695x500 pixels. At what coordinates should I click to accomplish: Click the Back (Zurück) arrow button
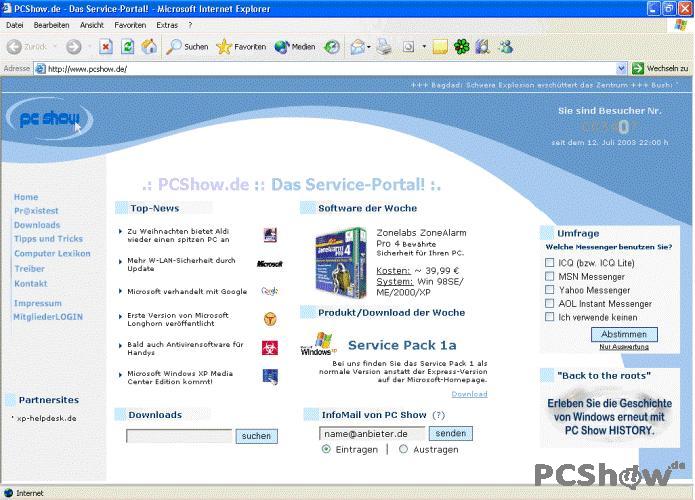(14, 47)
